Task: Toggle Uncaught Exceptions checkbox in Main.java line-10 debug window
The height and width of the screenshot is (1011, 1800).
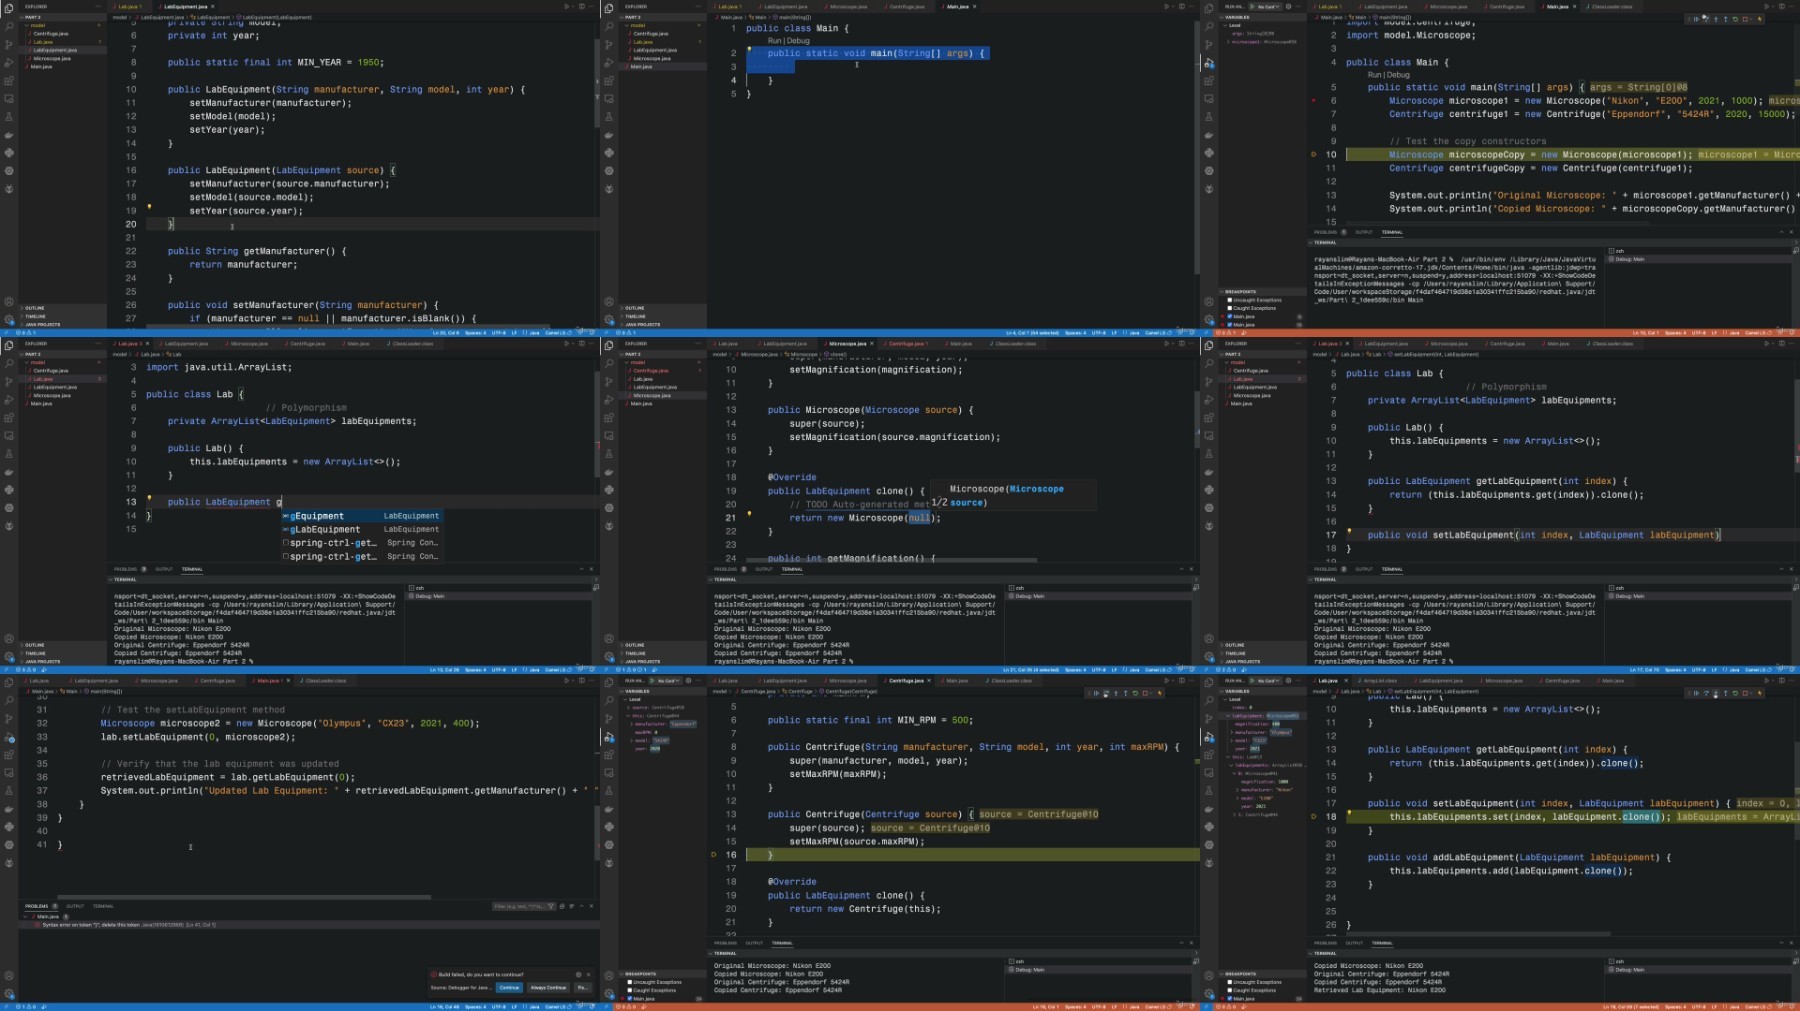Action: [1230, 300]
